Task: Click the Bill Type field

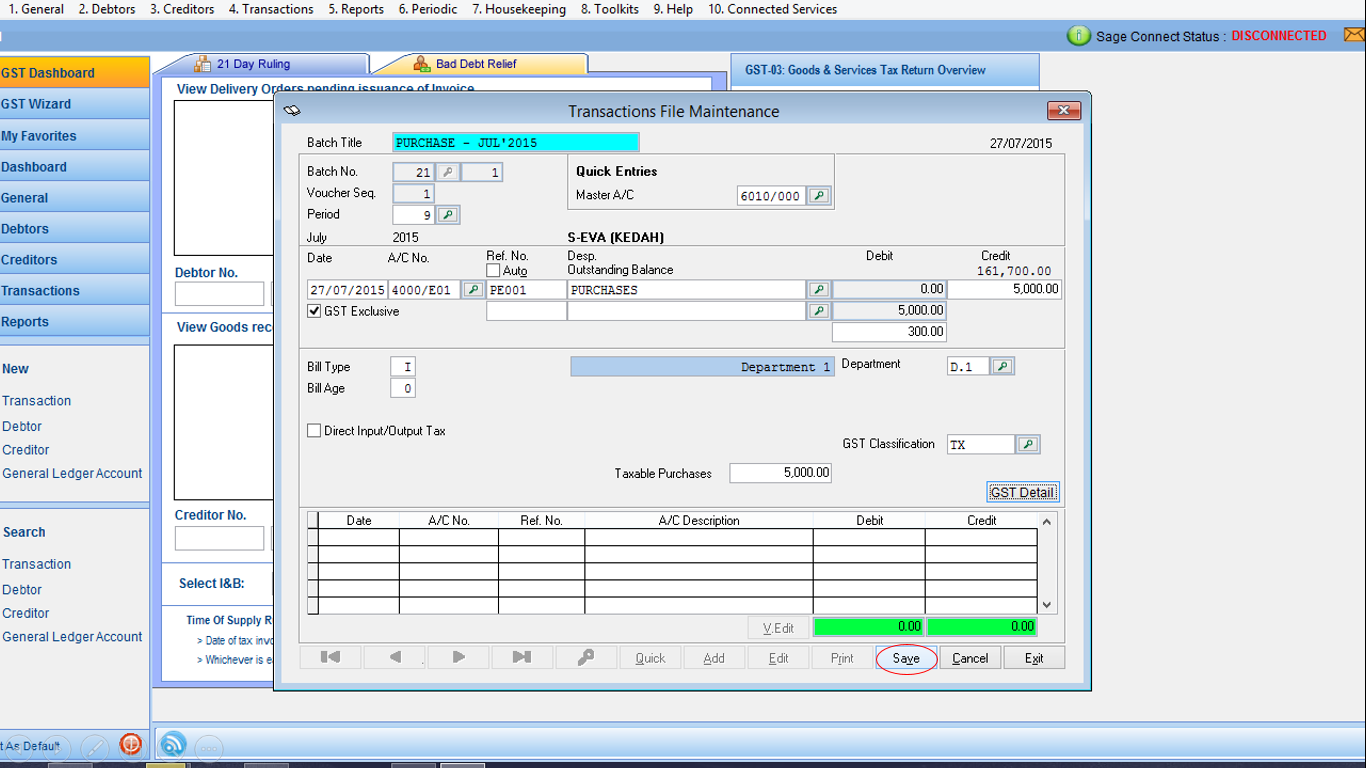Action: 403,367
